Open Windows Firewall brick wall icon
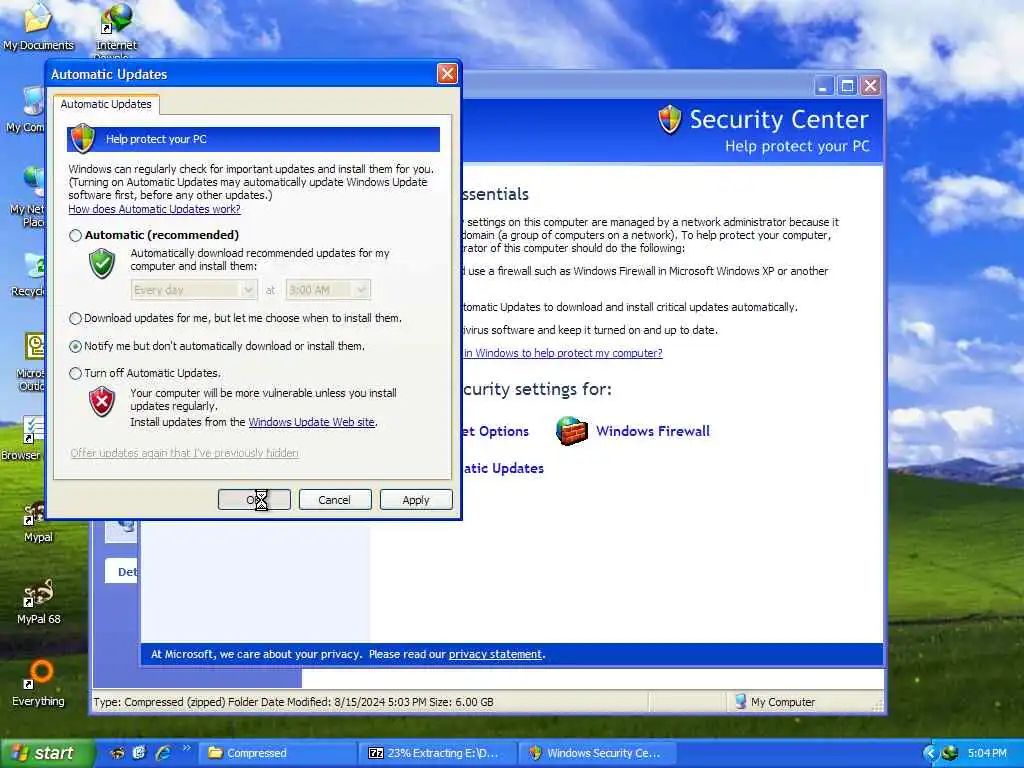The image size is (1024, 768). 572,431
